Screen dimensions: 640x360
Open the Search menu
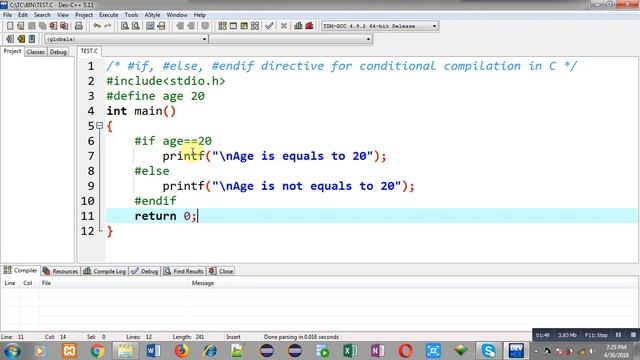point(42,15)
